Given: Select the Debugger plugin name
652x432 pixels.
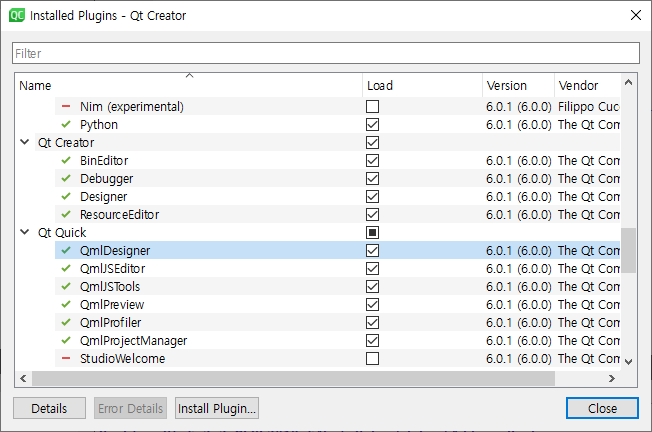Looking at the screenshot, I should click(x=106, y=178).
